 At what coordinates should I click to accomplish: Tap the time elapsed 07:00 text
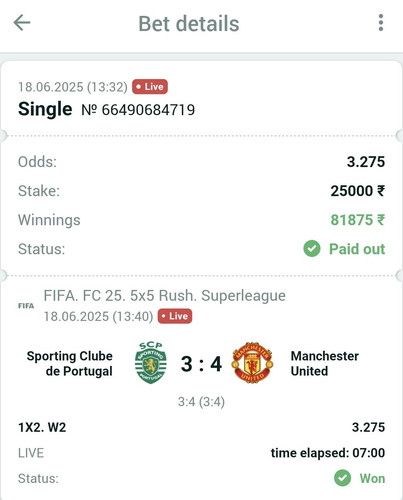click(x=328, y=453)
